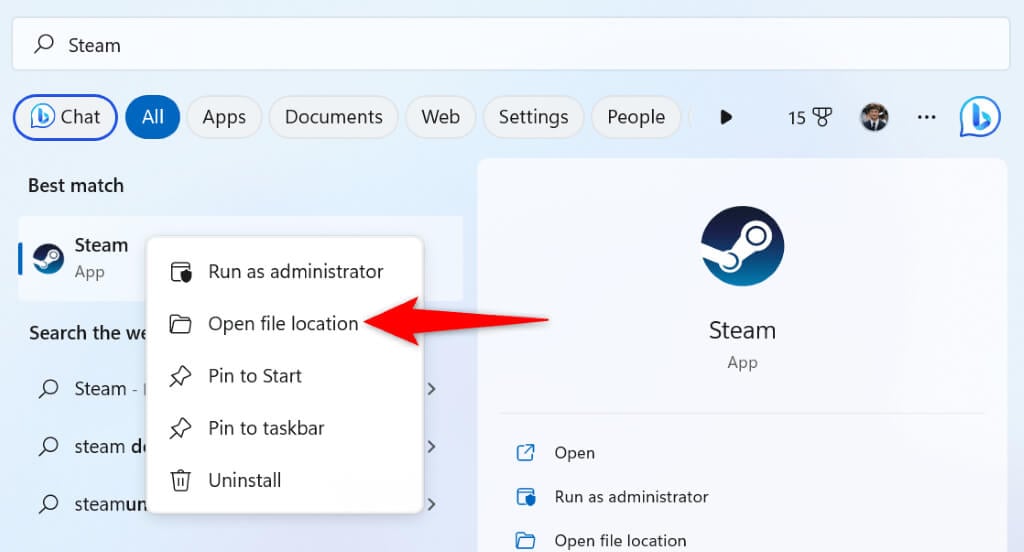Switch to the Apps filter tab
Viewport: 1024px width, 552px height.
coord(224,117)
